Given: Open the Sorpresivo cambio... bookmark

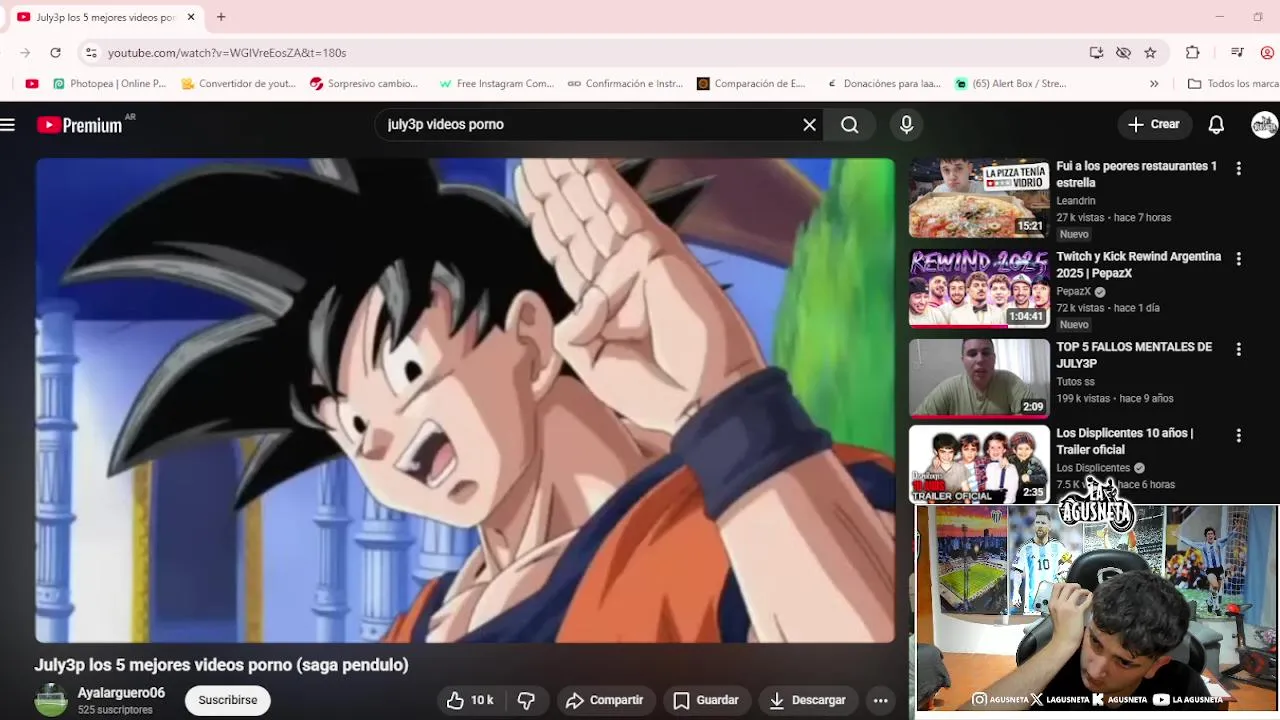Looking at the screenshot, I should click(x=364, y=84).
